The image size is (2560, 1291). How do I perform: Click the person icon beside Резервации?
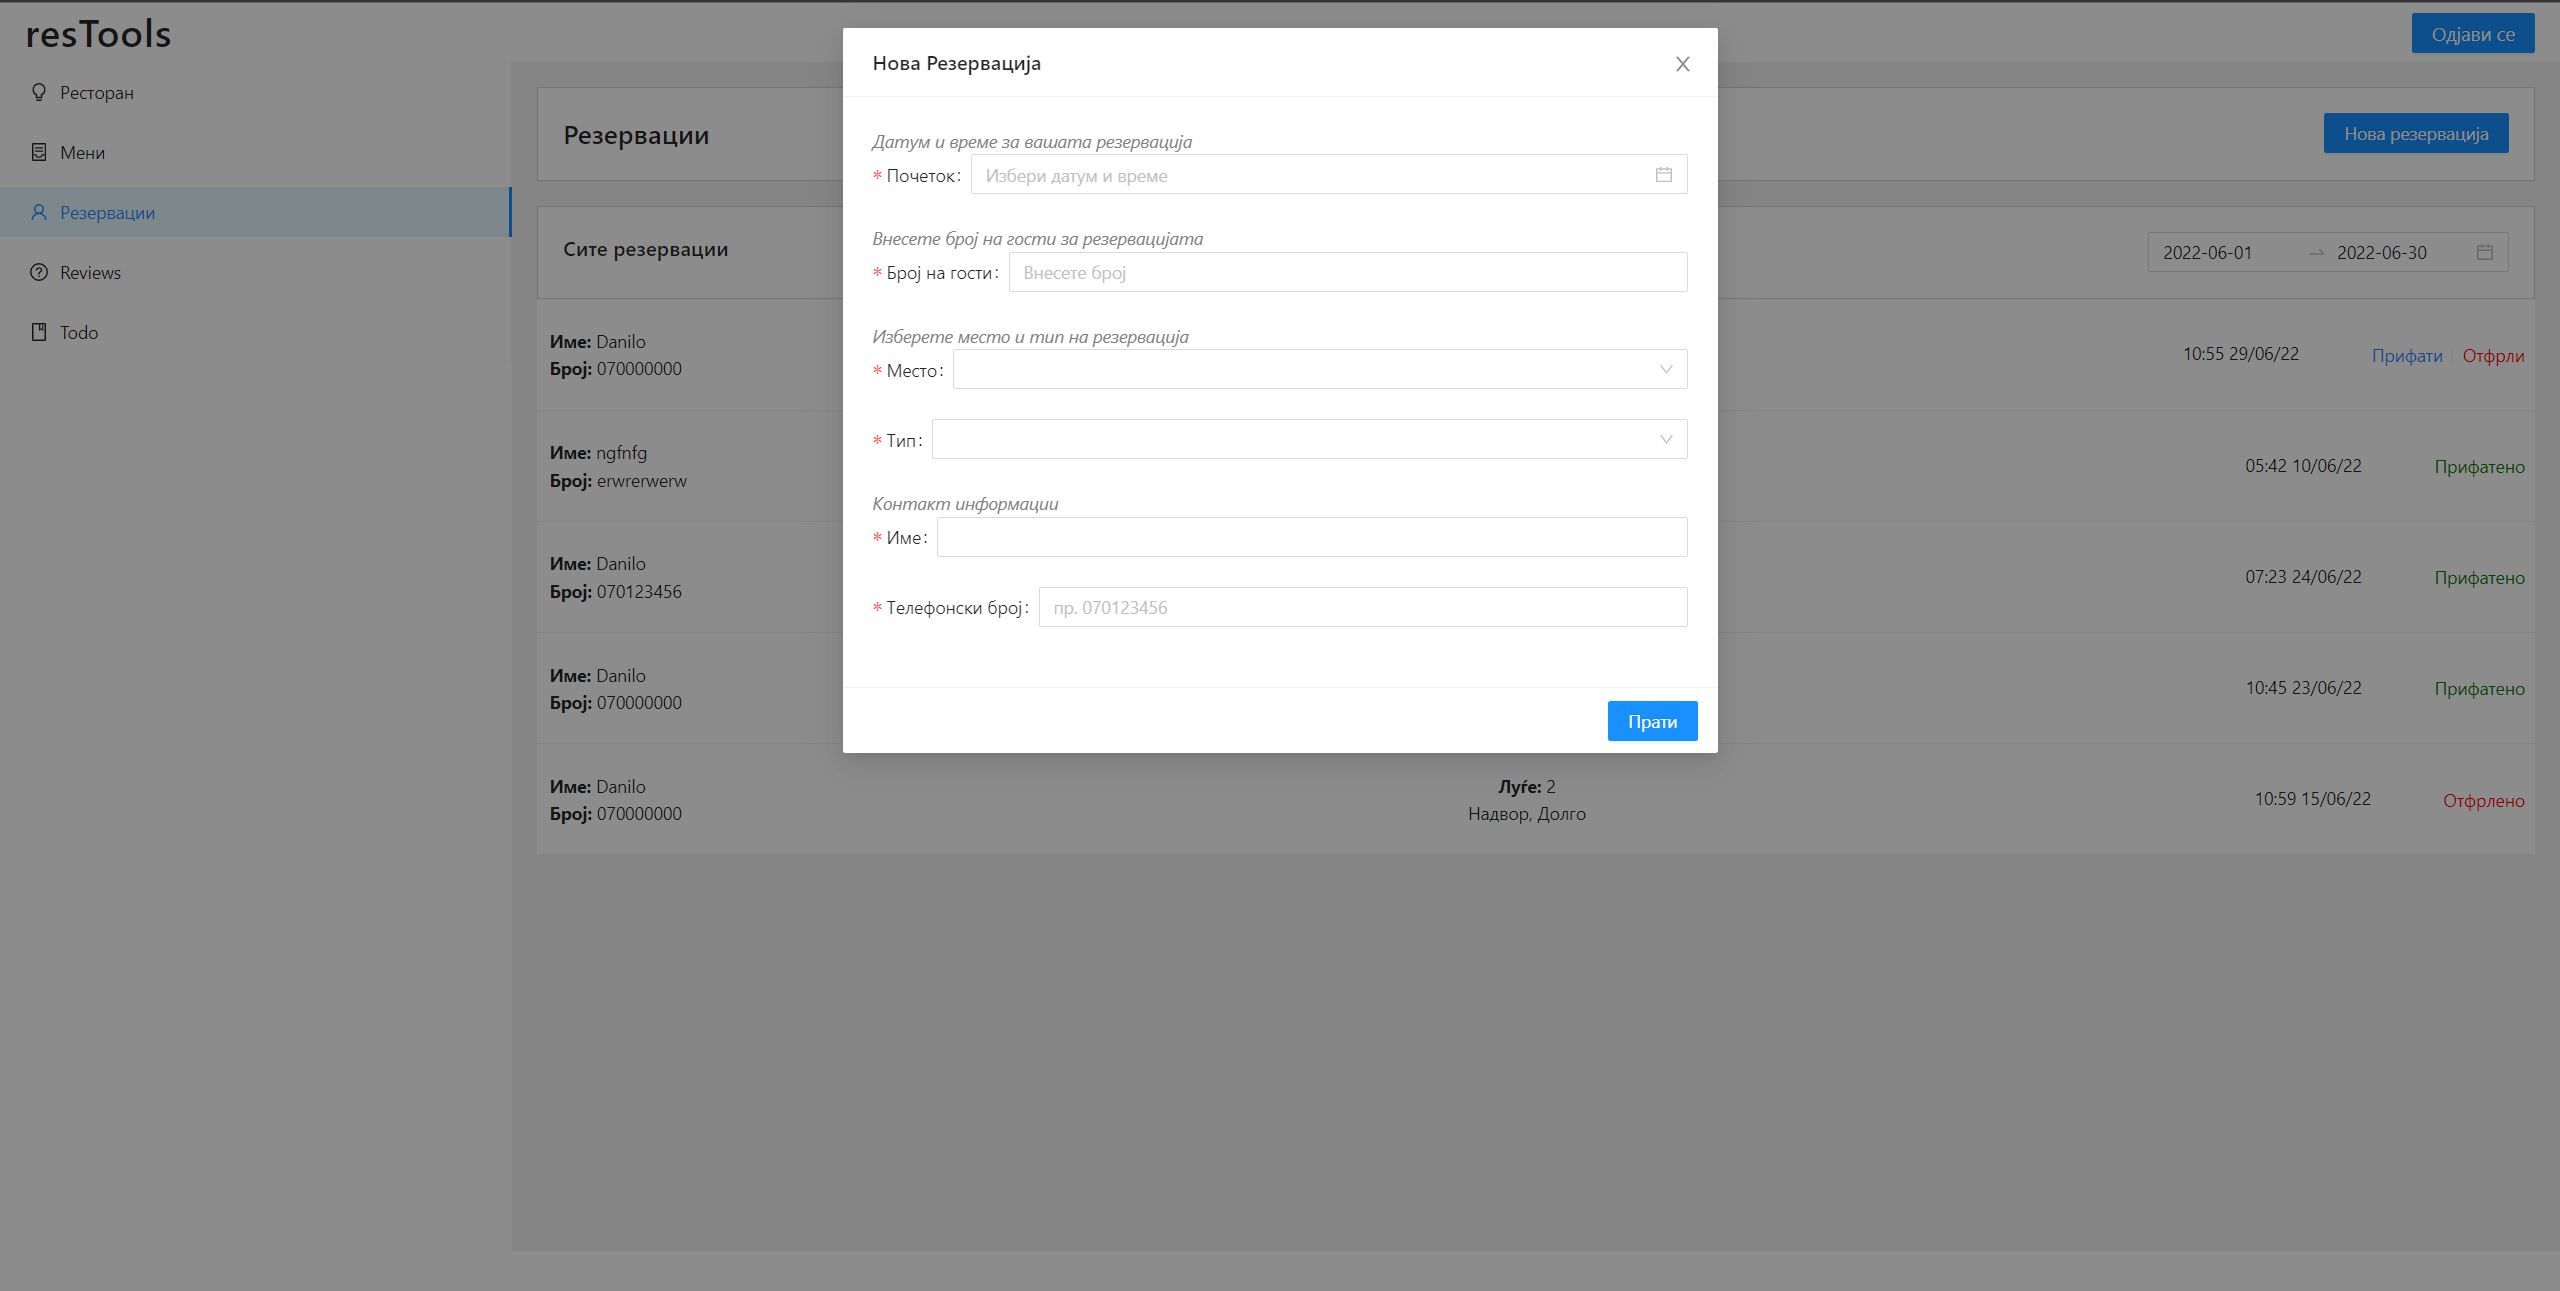pyautogui.click(x=39, y=212)
